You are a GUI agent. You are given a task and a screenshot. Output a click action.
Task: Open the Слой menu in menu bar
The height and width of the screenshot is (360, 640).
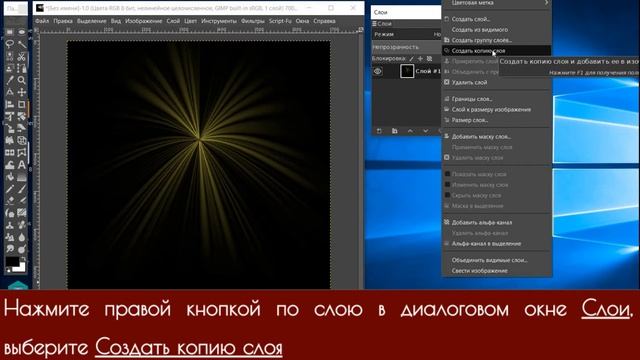click(x=173, y=21)
